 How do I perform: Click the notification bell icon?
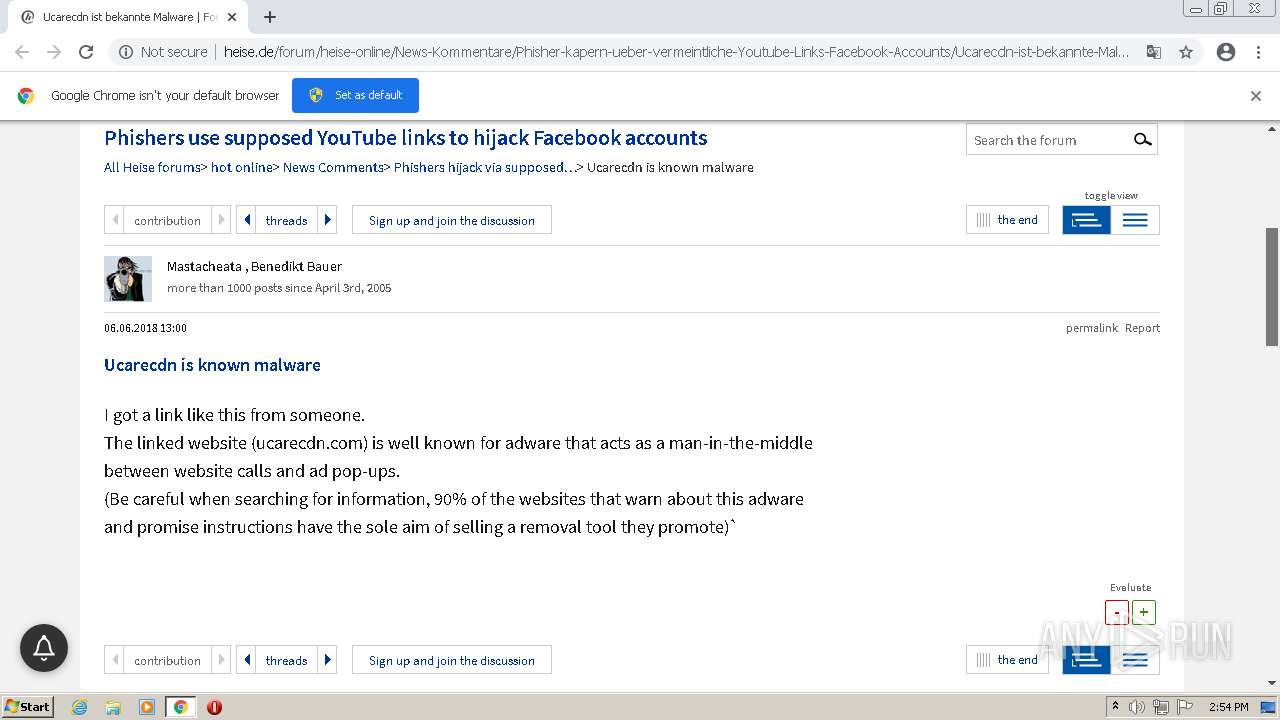(44, 648)
